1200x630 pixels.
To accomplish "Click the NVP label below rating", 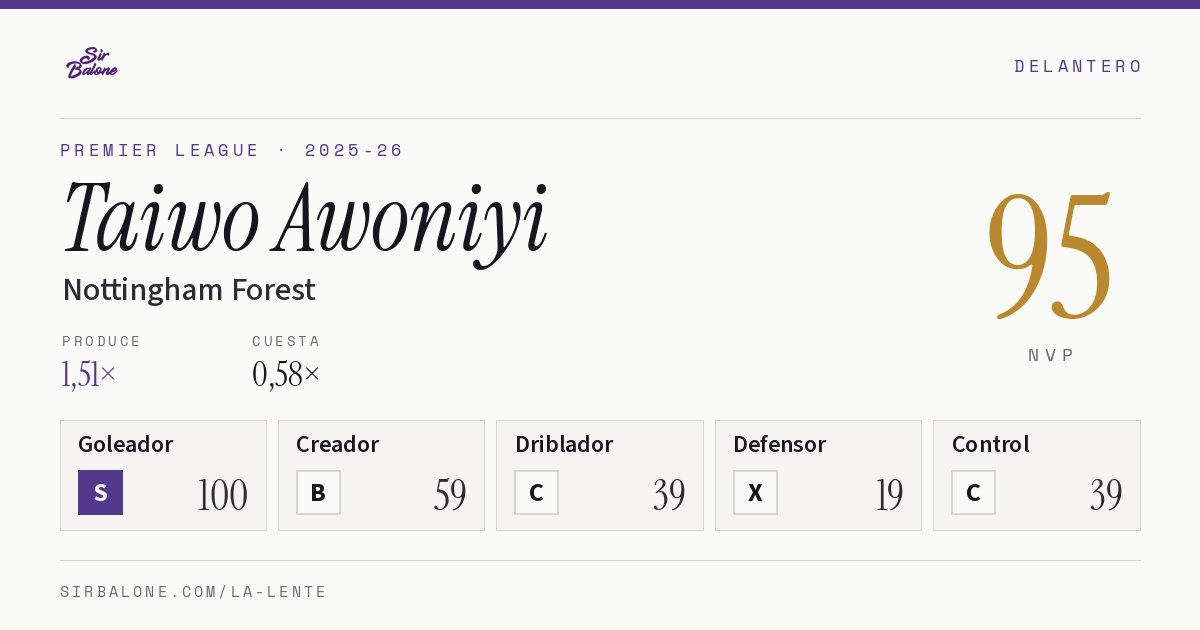I will (x=1051, y=355).
